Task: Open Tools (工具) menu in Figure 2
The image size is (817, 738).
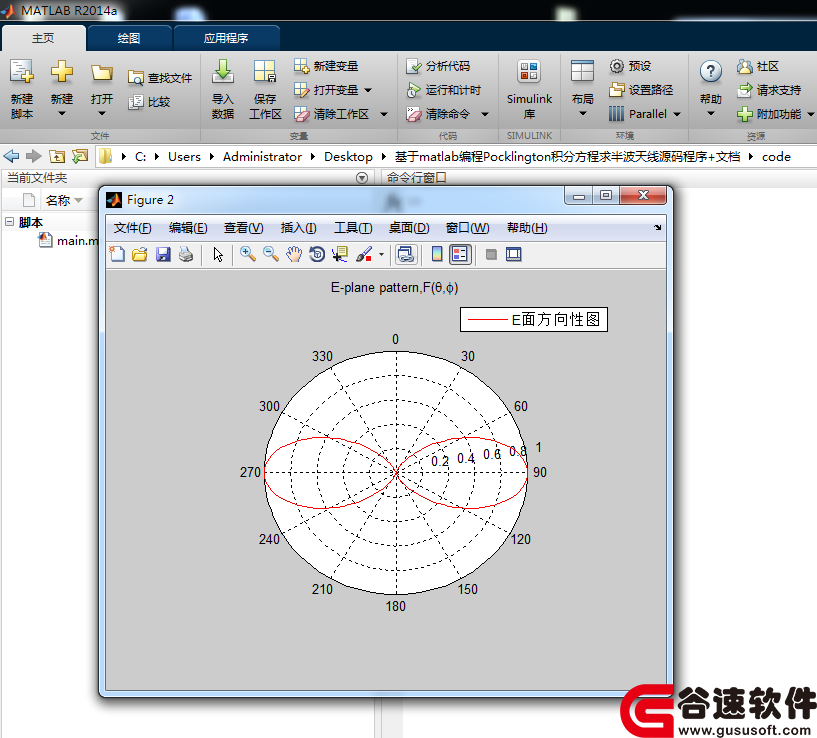Action: pos(353,228)
